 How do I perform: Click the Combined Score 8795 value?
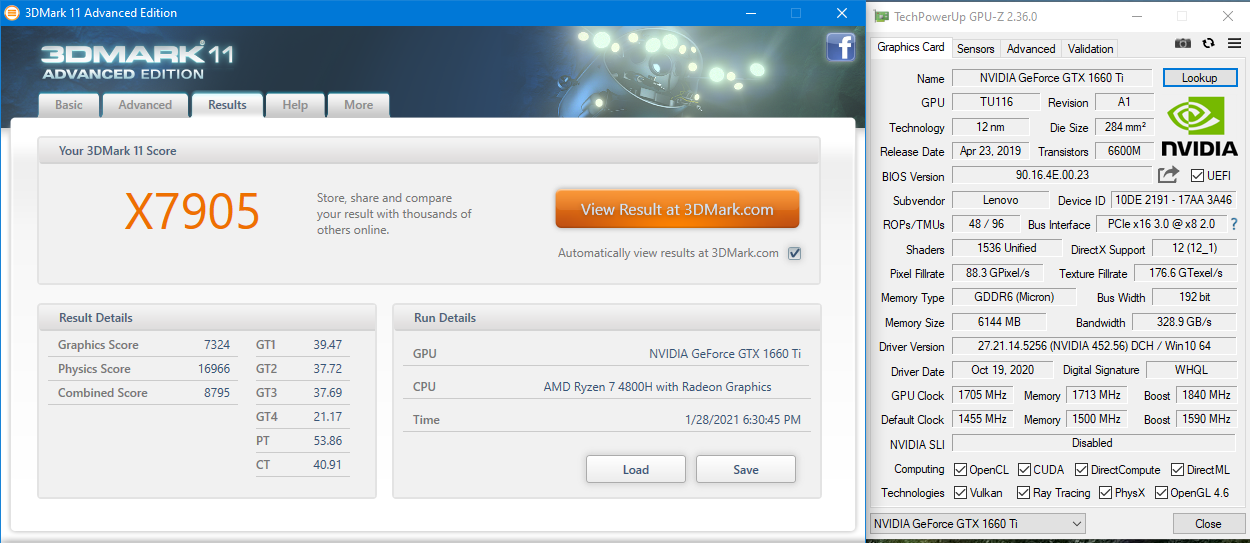coord(217,393)
